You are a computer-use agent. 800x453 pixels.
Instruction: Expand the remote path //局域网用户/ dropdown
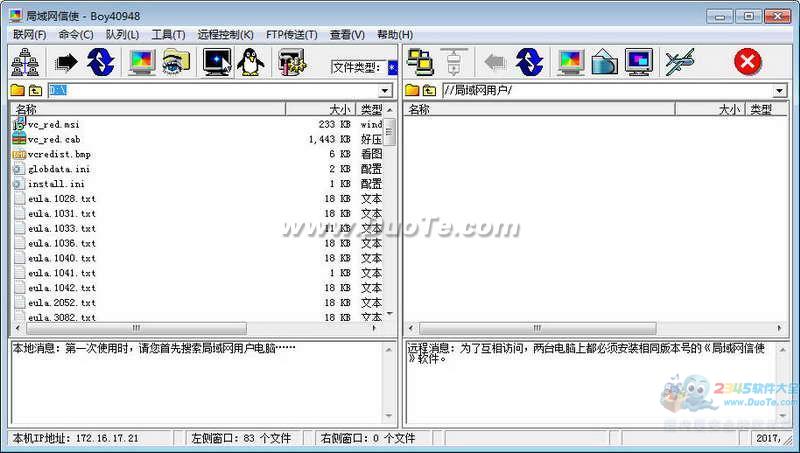pos(780,91)
